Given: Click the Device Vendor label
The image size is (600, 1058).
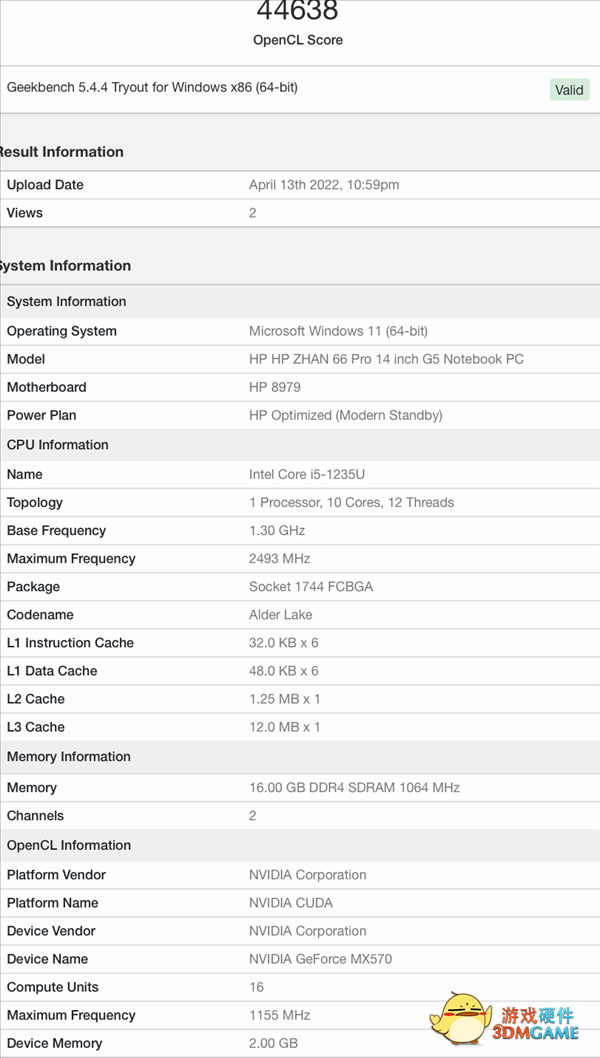Looking at the screenshot, I should tap(51, 931).
